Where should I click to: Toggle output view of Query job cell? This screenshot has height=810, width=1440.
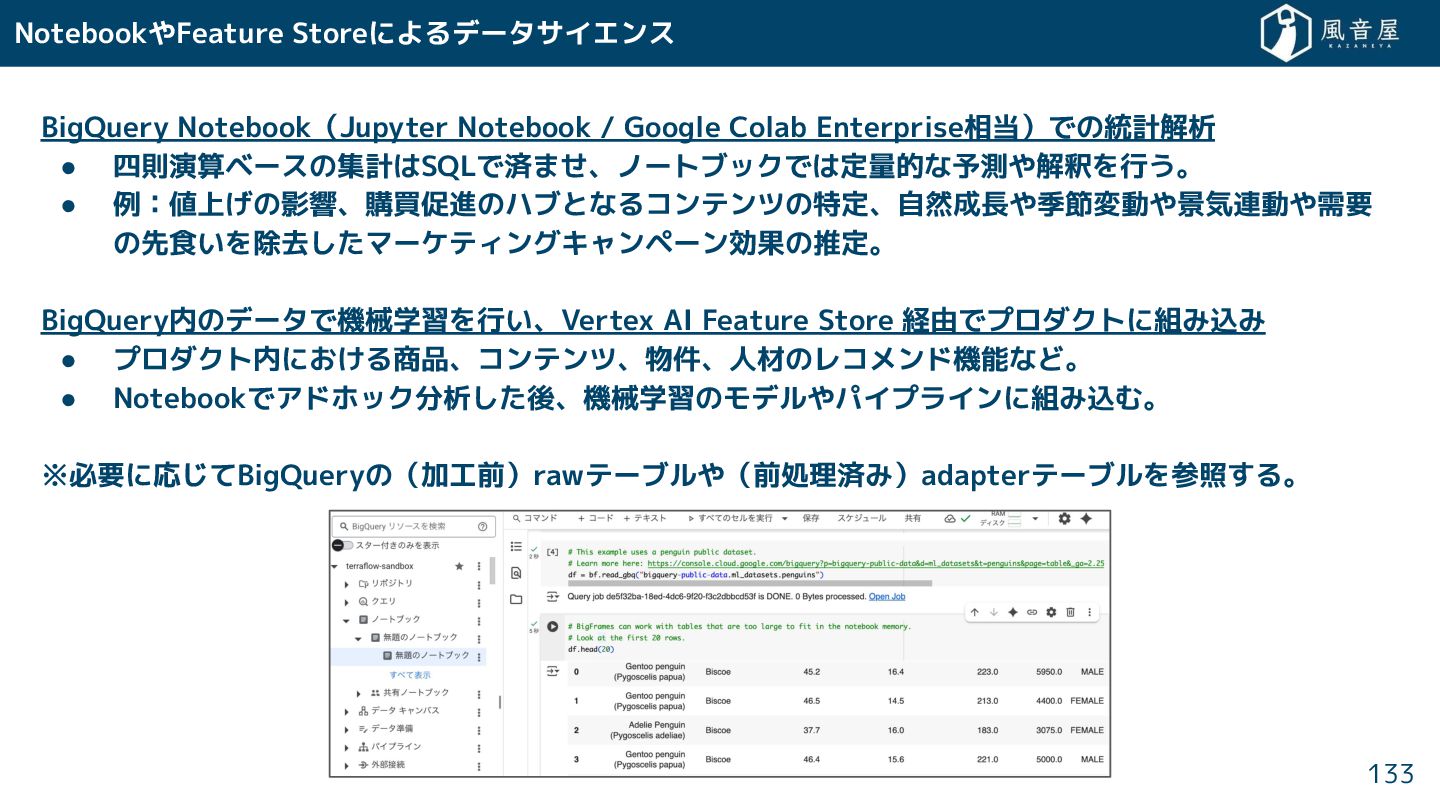[x=552, y=597]
